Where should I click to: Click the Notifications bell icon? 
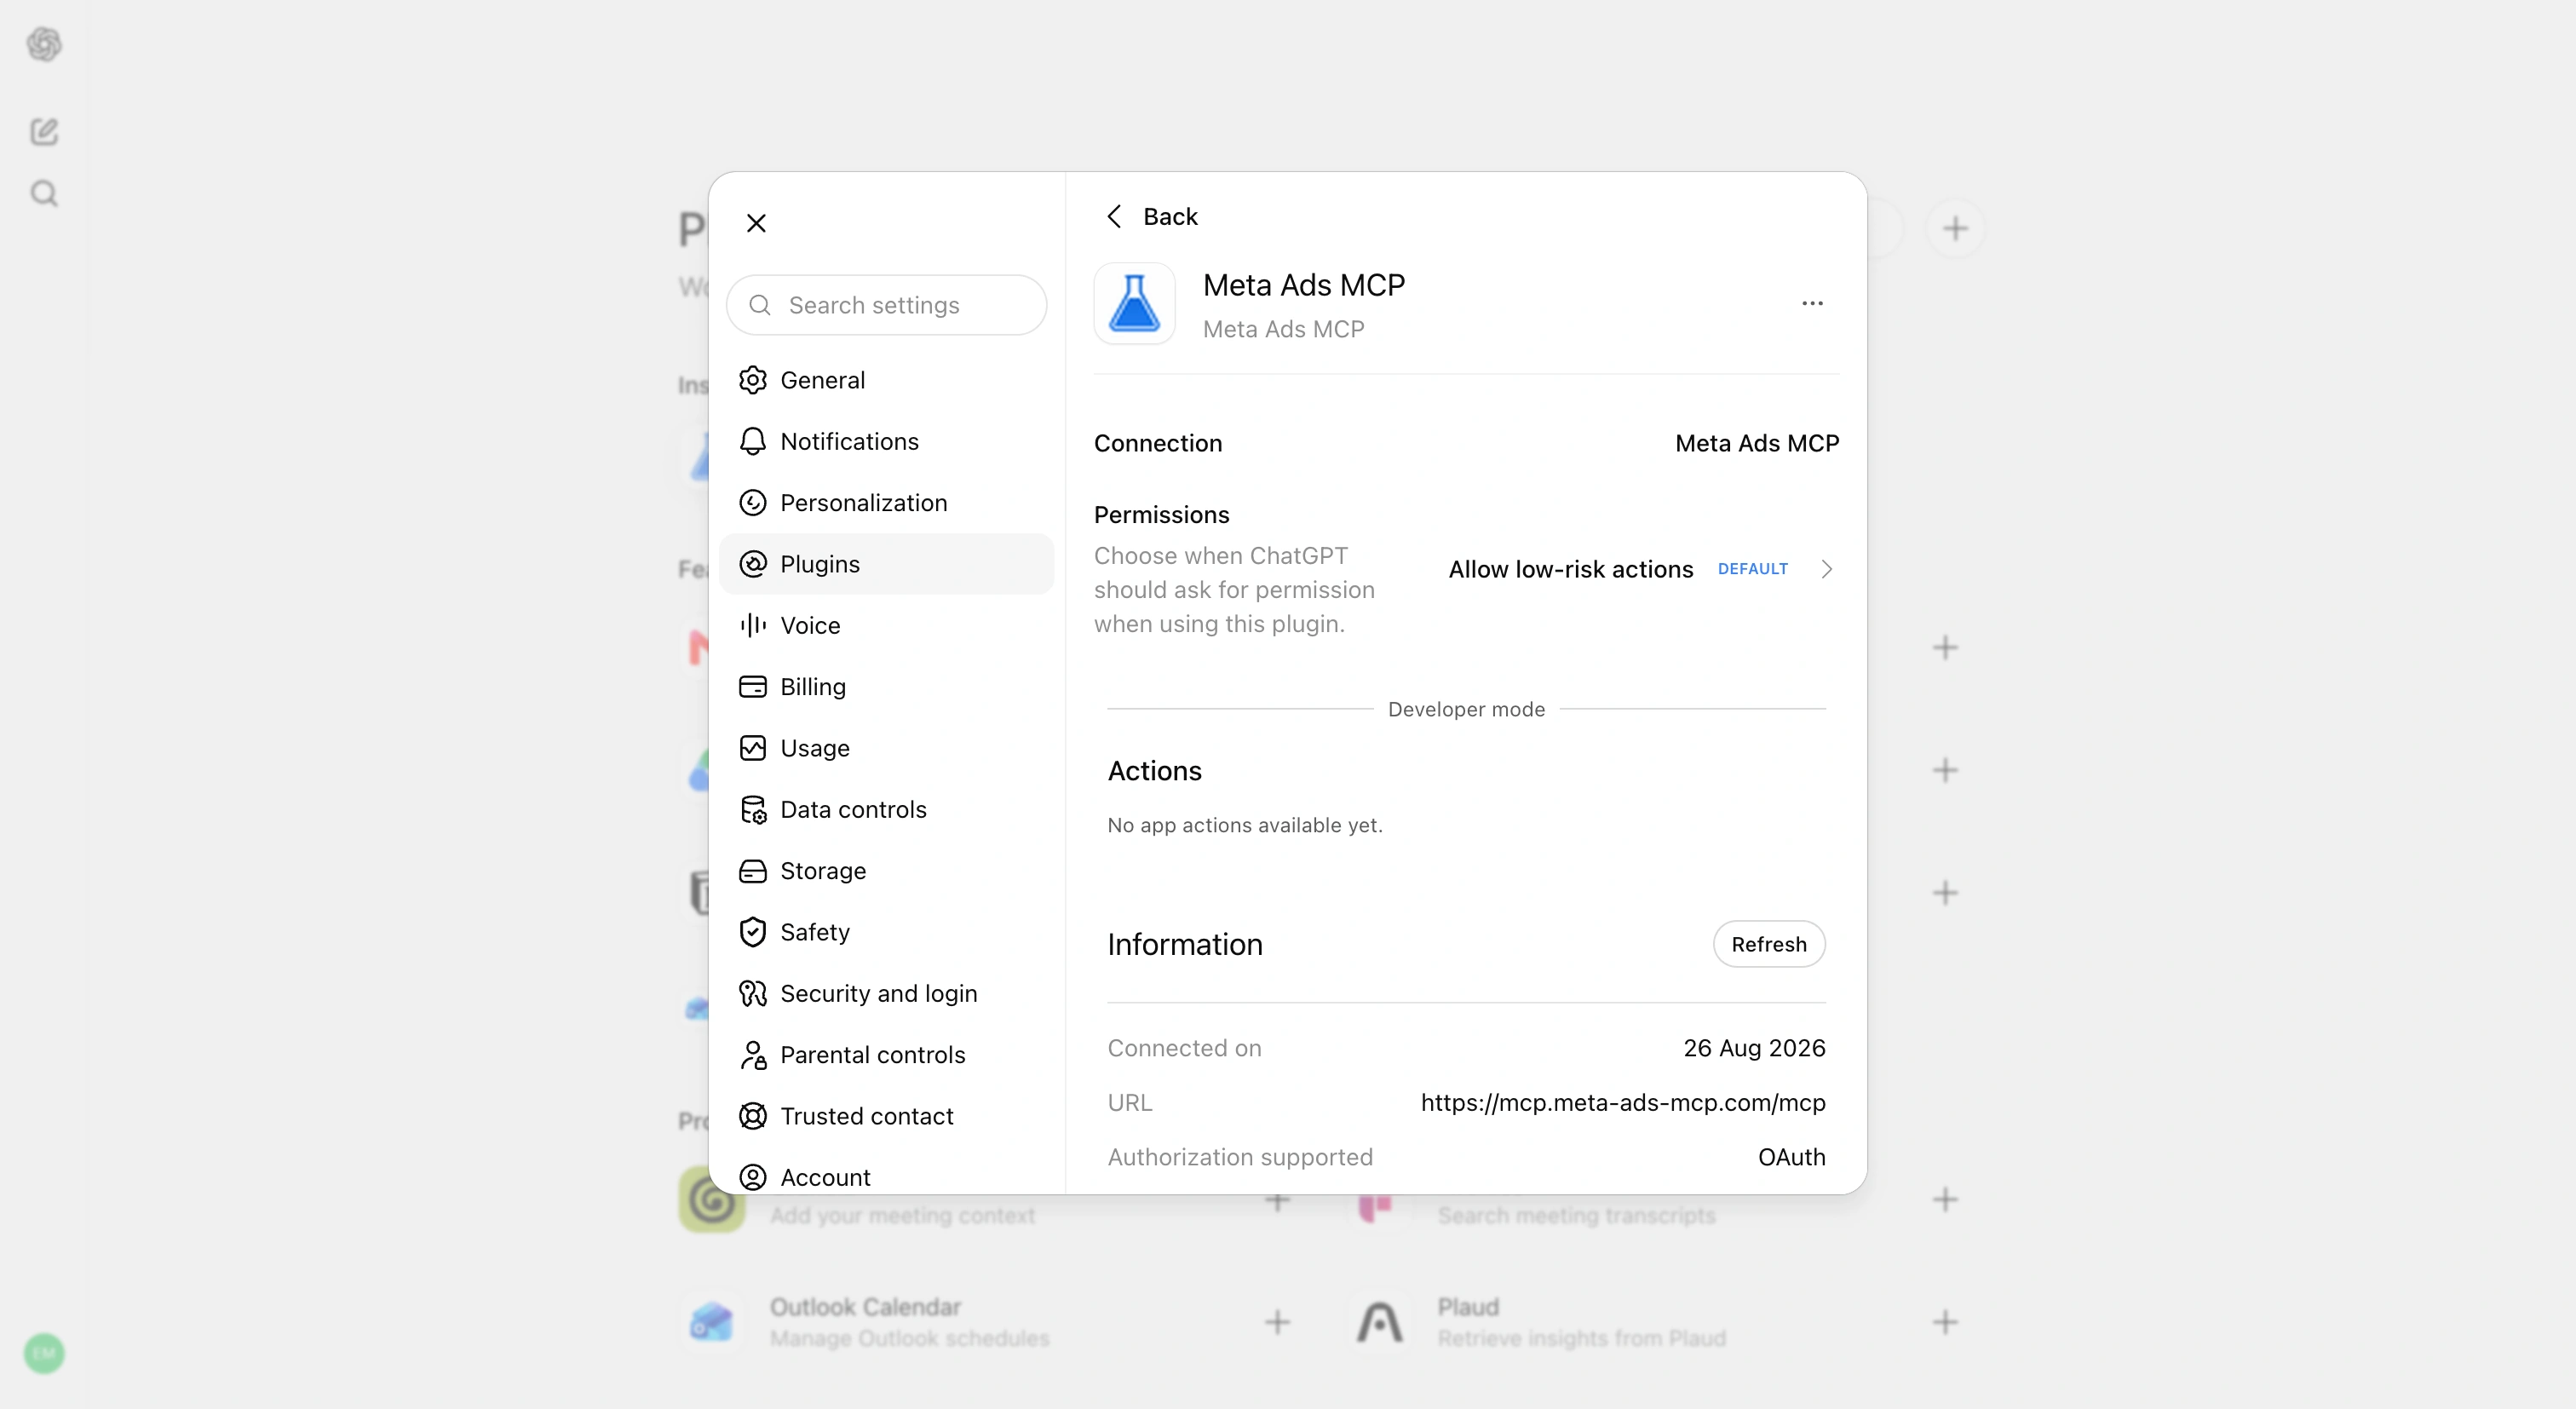753,441
